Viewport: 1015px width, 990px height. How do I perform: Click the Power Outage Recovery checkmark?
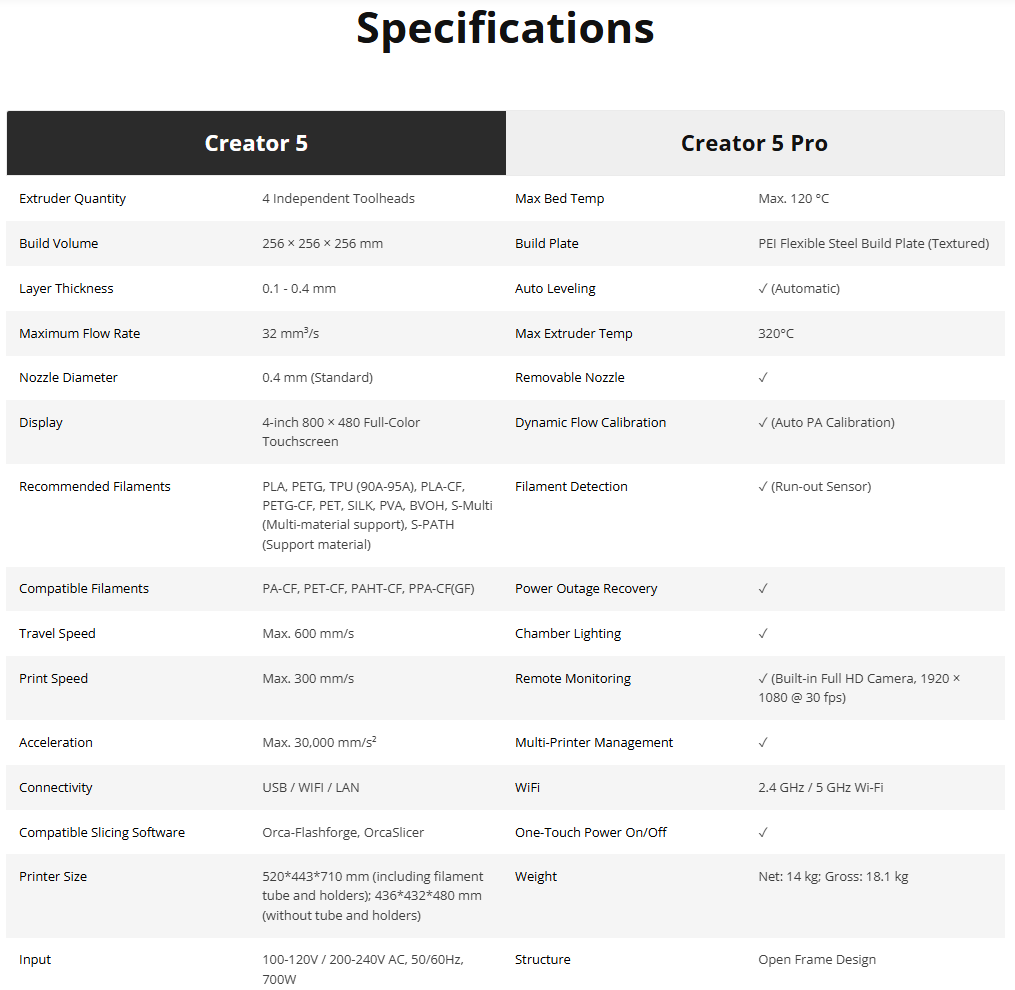point(763,589)
